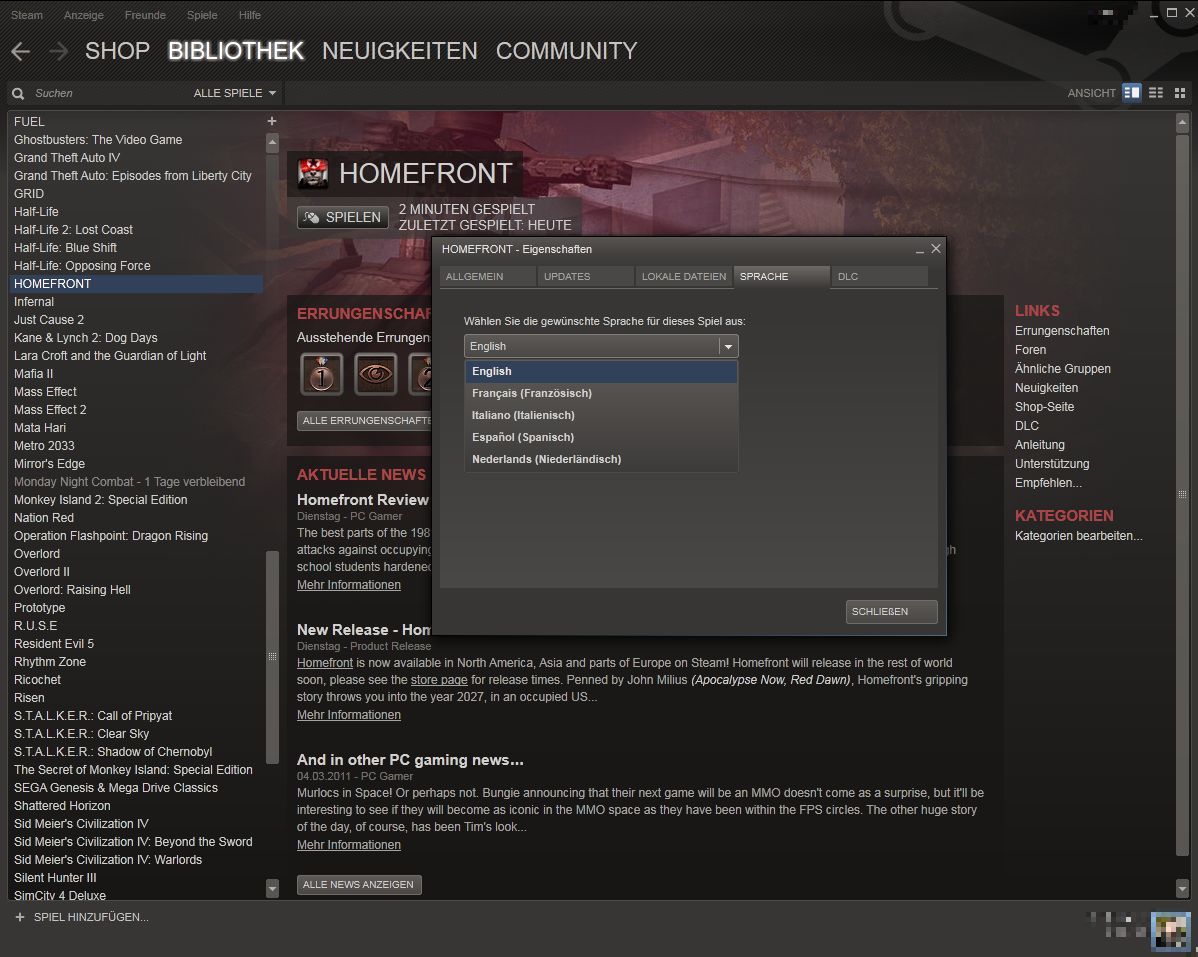This screenshot has width=1198, height=957.
Task: Open the store page link
Action: point(439,680)
